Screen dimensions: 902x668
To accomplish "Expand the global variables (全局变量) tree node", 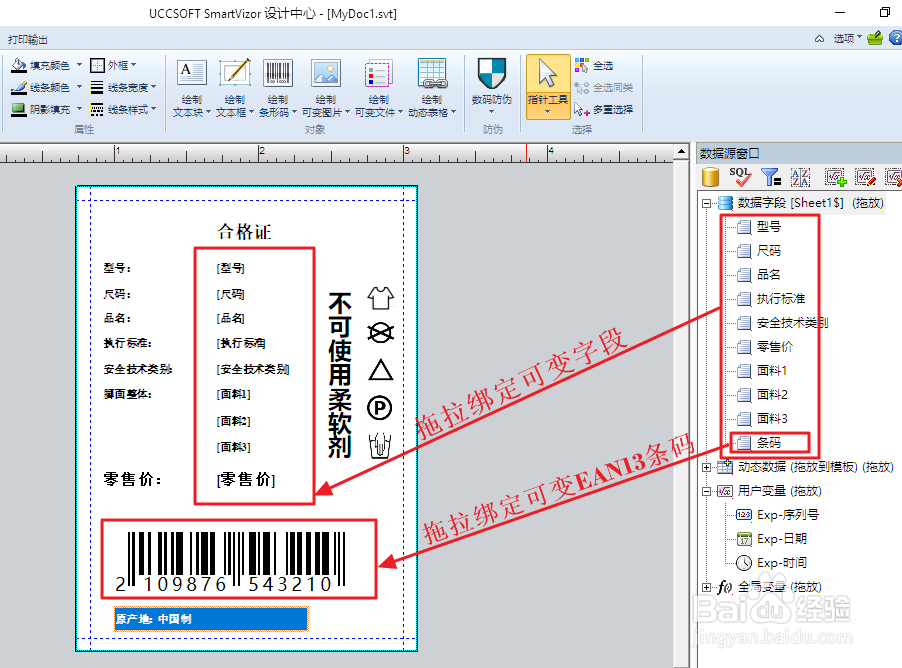I will point(706,587).
